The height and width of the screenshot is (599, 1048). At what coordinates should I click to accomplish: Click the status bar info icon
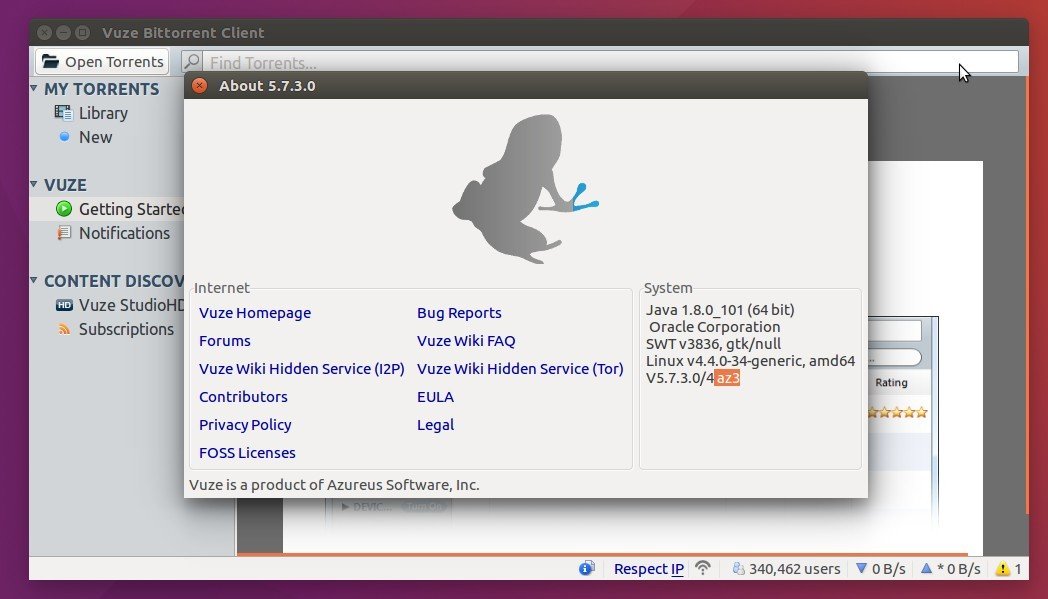(586, 568)
